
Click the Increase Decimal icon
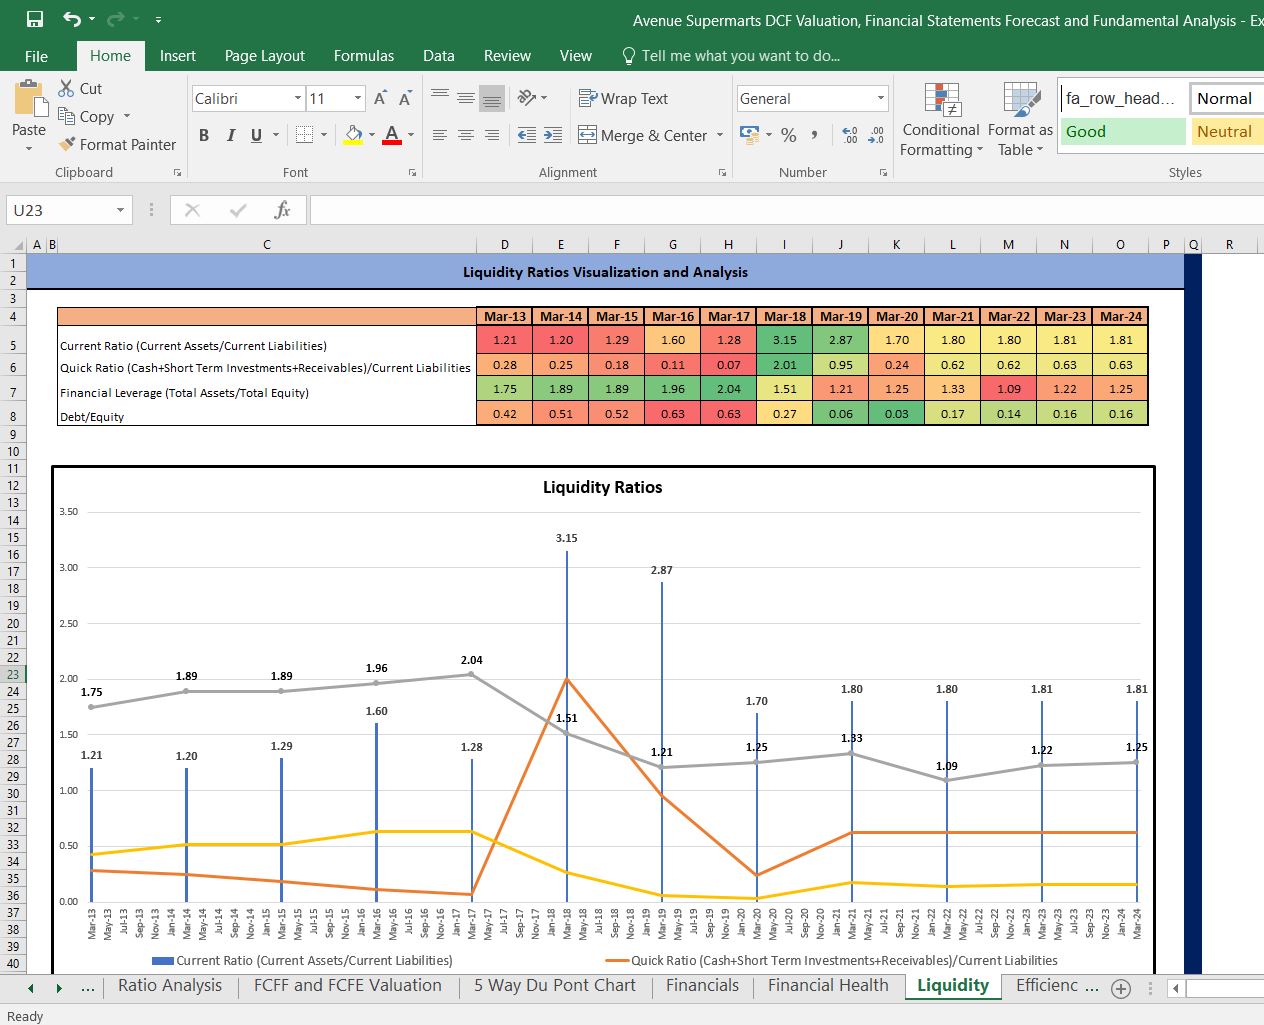[850, 135]
